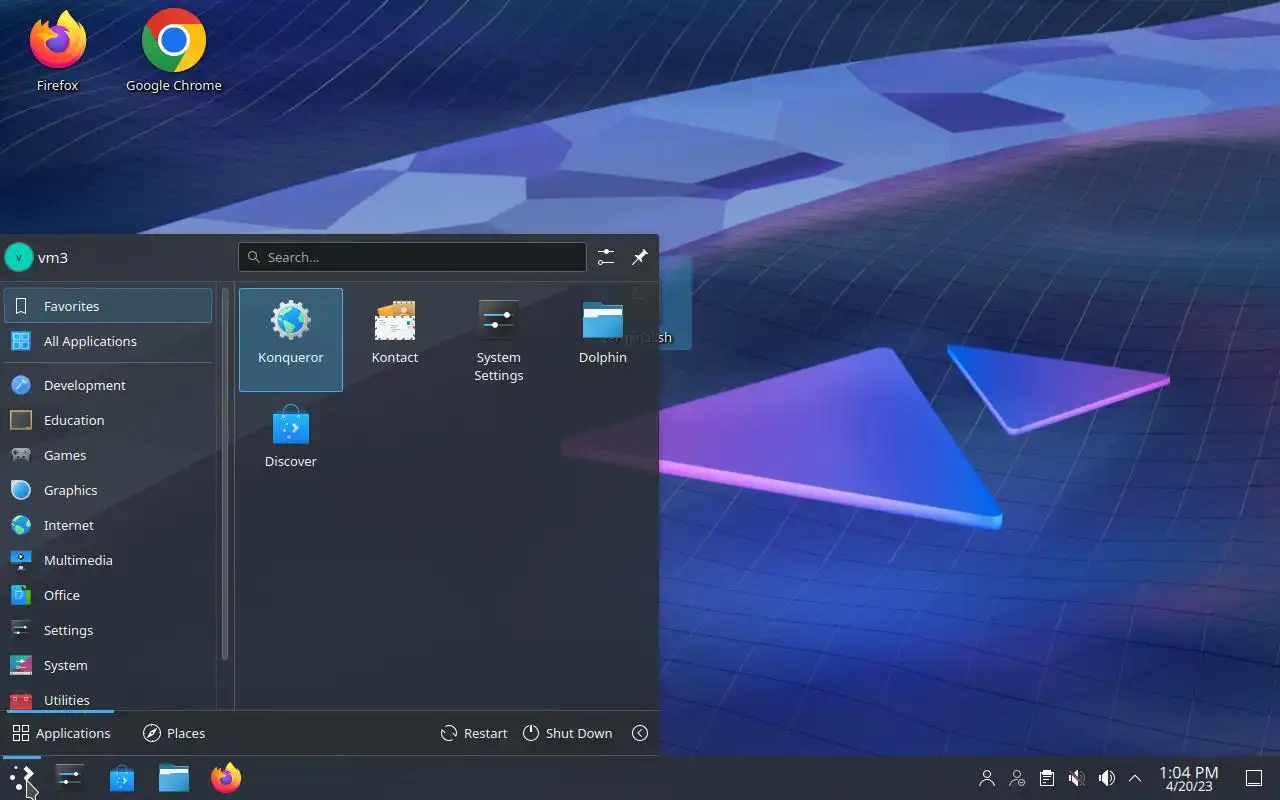
Task: Click the vm3 username label
Action: tap(53, 257)
